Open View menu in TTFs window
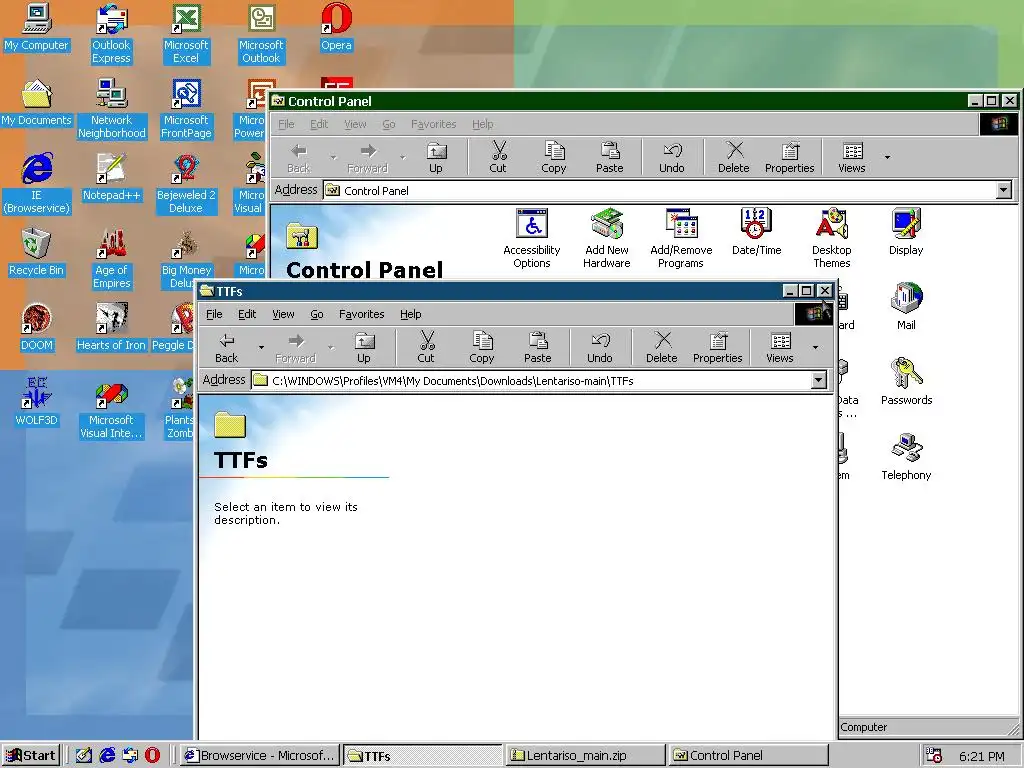1024x768 pixels. 283,314
